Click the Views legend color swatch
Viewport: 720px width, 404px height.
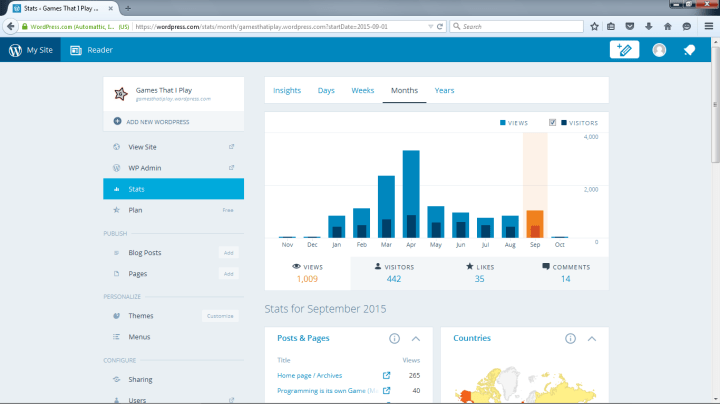pos(503,123)
